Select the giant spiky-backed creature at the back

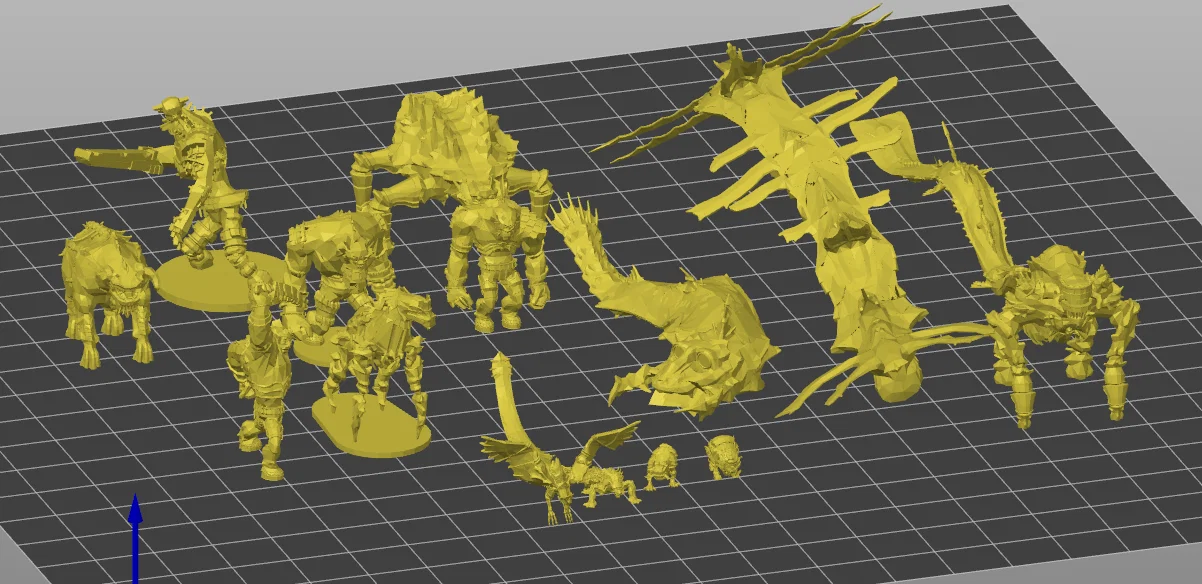[450, 150]
